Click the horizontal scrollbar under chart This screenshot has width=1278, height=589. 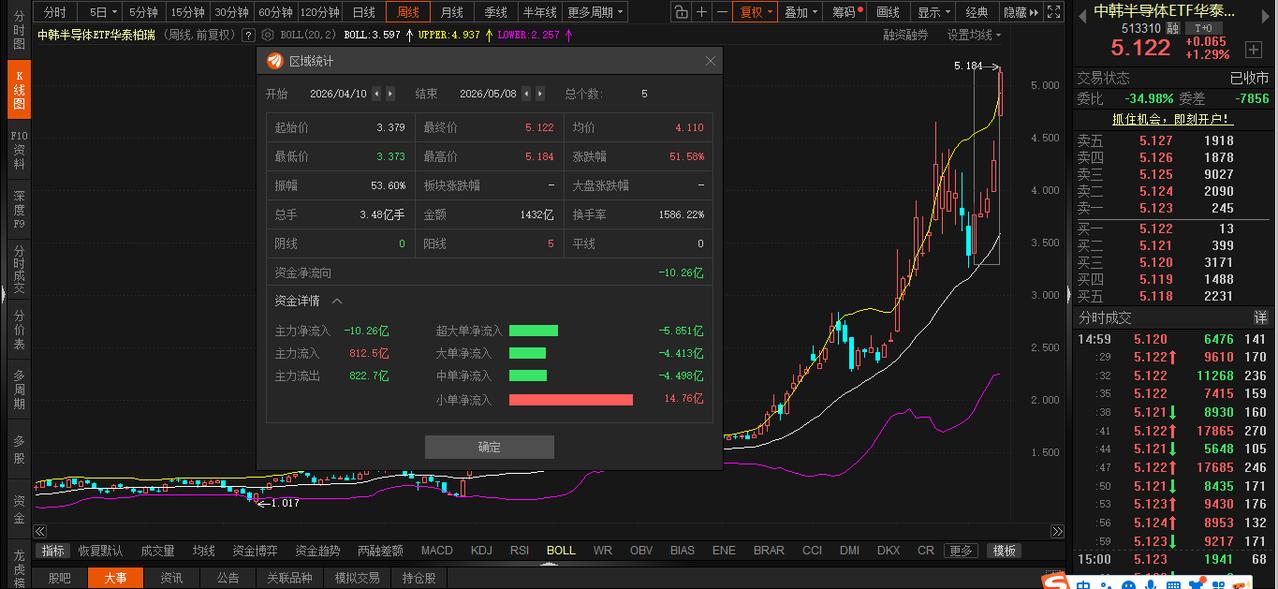pyautogui.click(x=548, y=532)
